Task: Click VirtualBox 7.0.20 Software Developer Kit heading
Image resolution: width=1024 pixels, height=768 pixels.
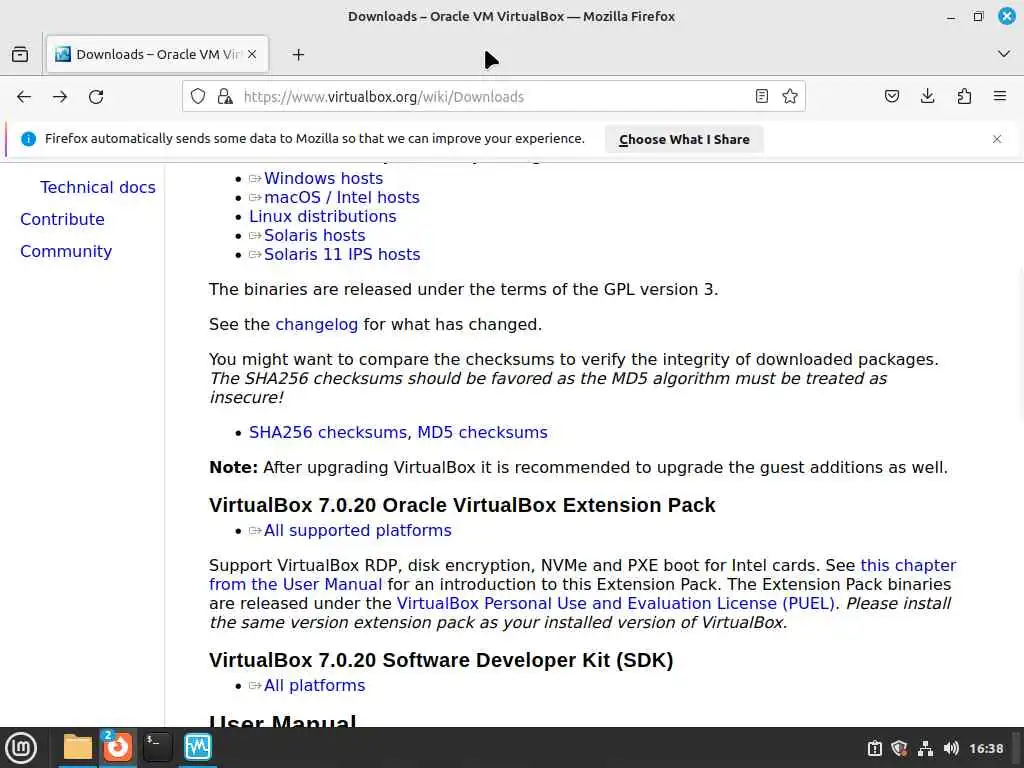Action: 441,660
